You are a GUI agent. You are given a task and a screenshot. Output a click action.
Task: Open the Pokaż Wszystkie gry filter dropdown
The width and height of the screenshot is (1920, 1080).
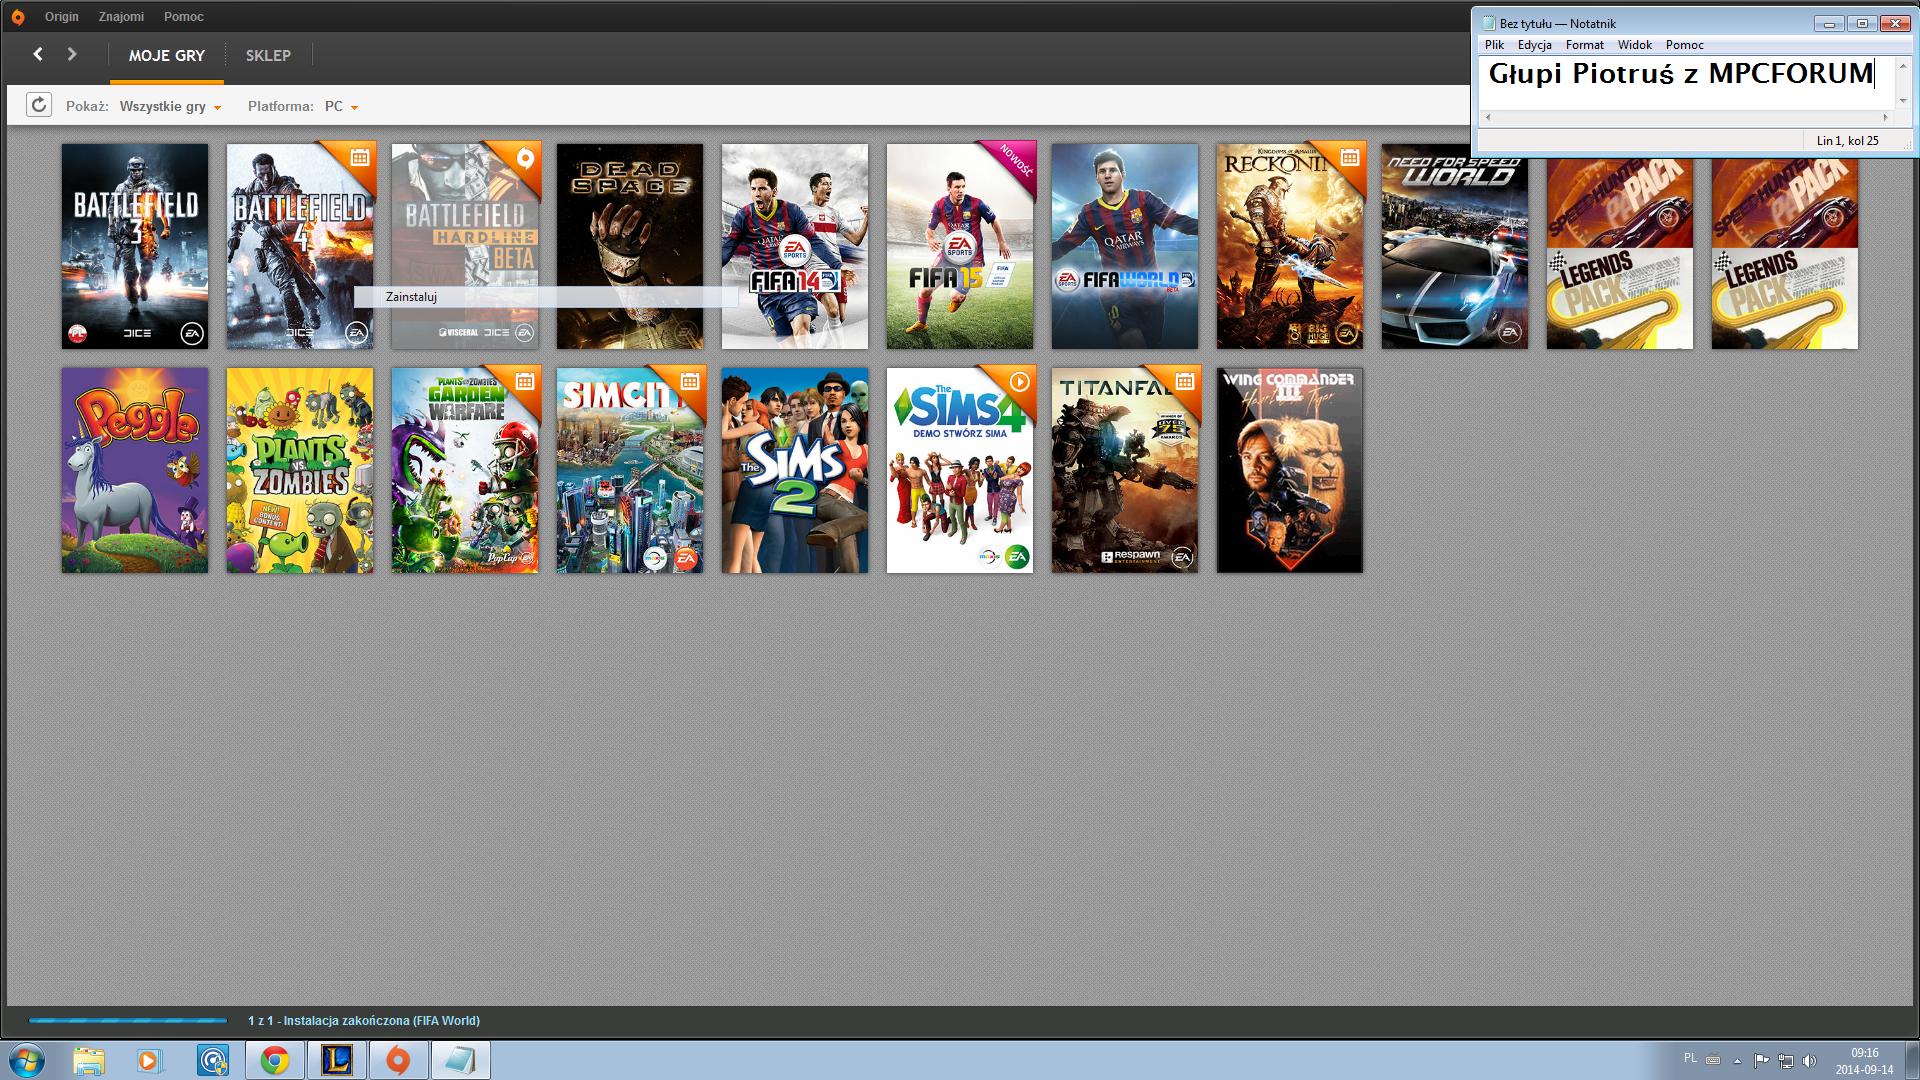tap(170, 106)
